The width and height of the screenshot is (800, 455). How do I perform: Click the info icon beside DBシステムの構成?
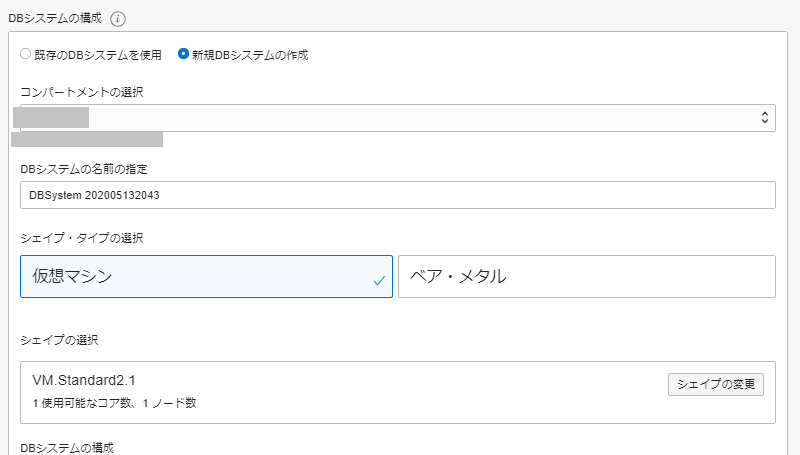coord(119,18)
